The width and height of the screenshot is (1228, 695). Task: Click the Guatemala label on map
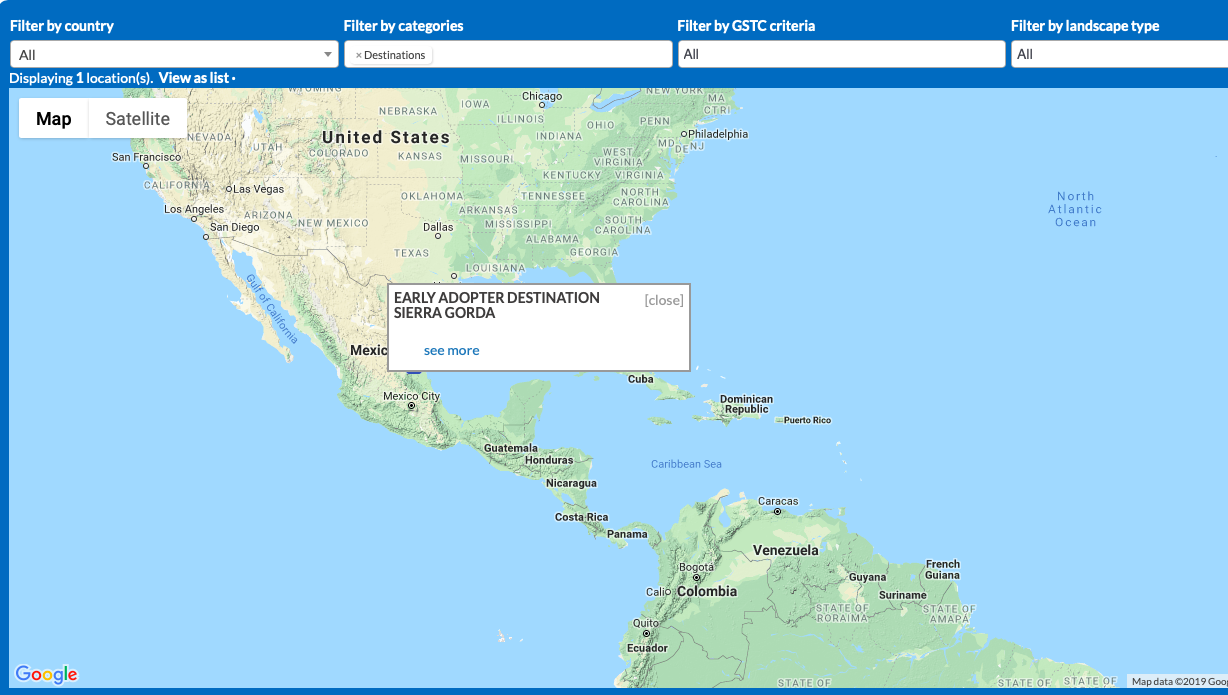pyautogui.click(x=511, y=448)
